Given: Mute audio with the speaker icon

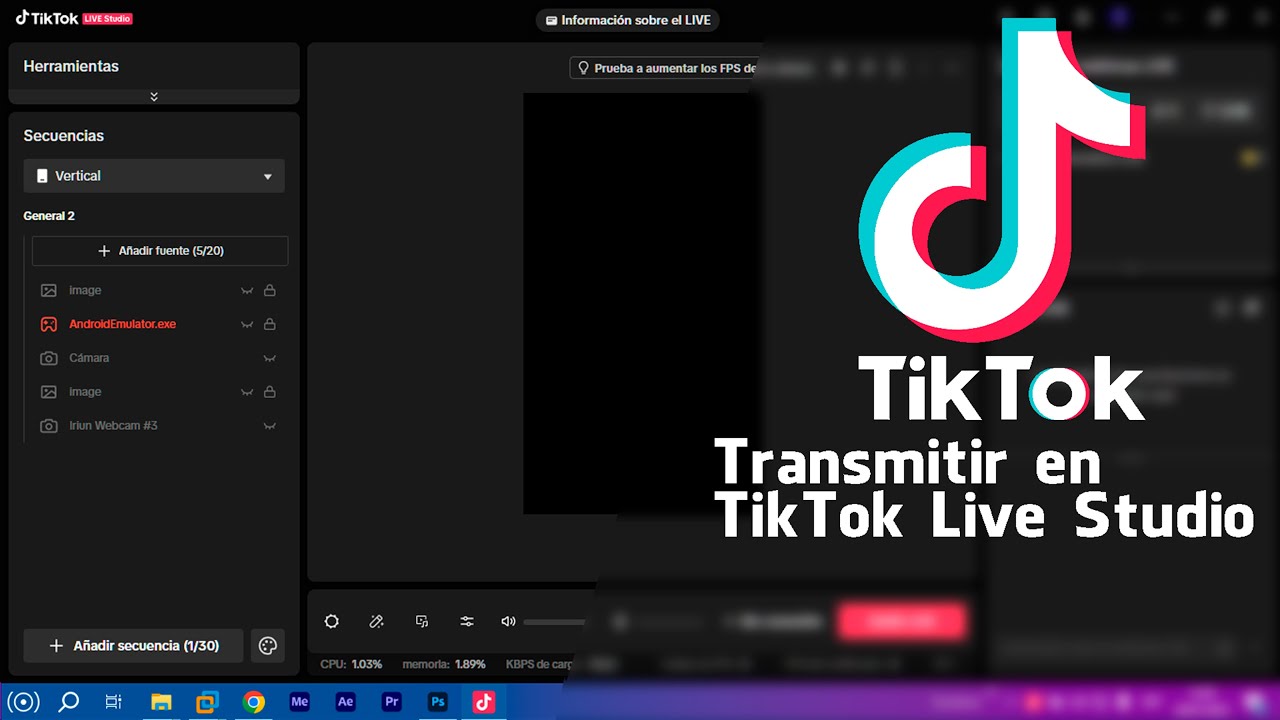Looking at the screenshot, I should tap(508, 621).
